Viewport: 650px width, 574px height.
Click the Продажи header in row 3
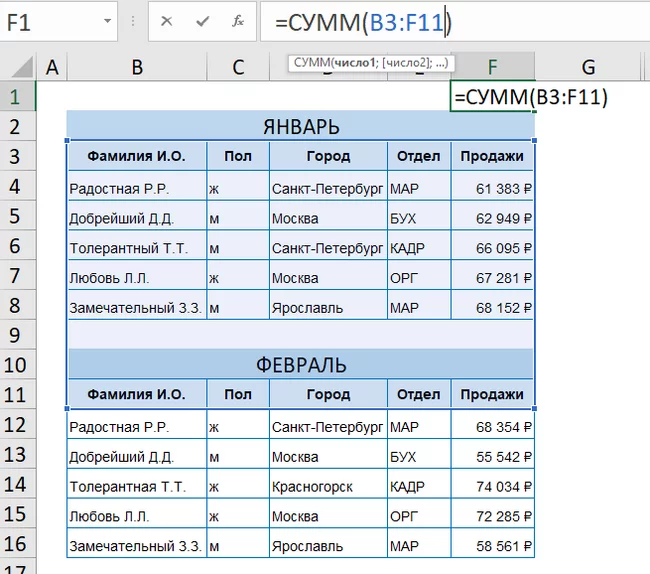pyautogui.click(x=492, y=156)
